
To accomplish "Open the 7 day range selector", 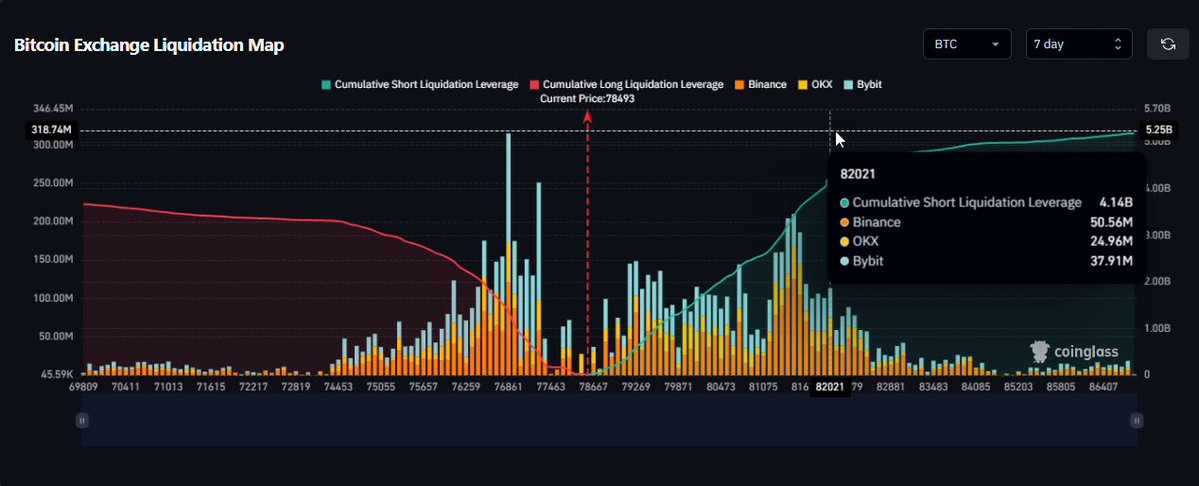I will click(1079, 44).
